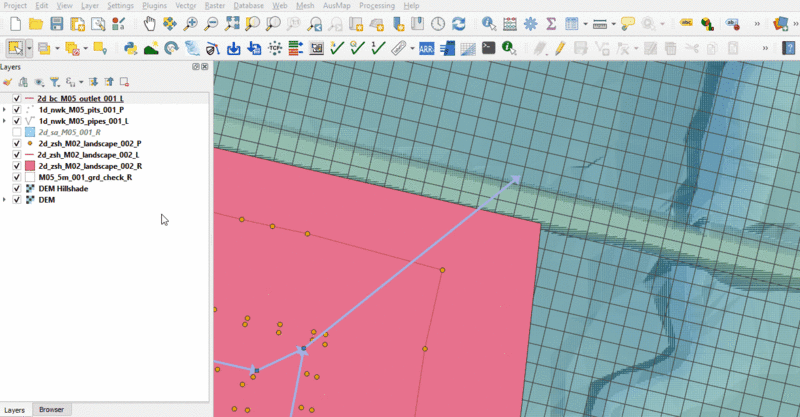
Task: Open the select features tool dropdown arrow
Action: pyautogui.click(x=30, y=47)
